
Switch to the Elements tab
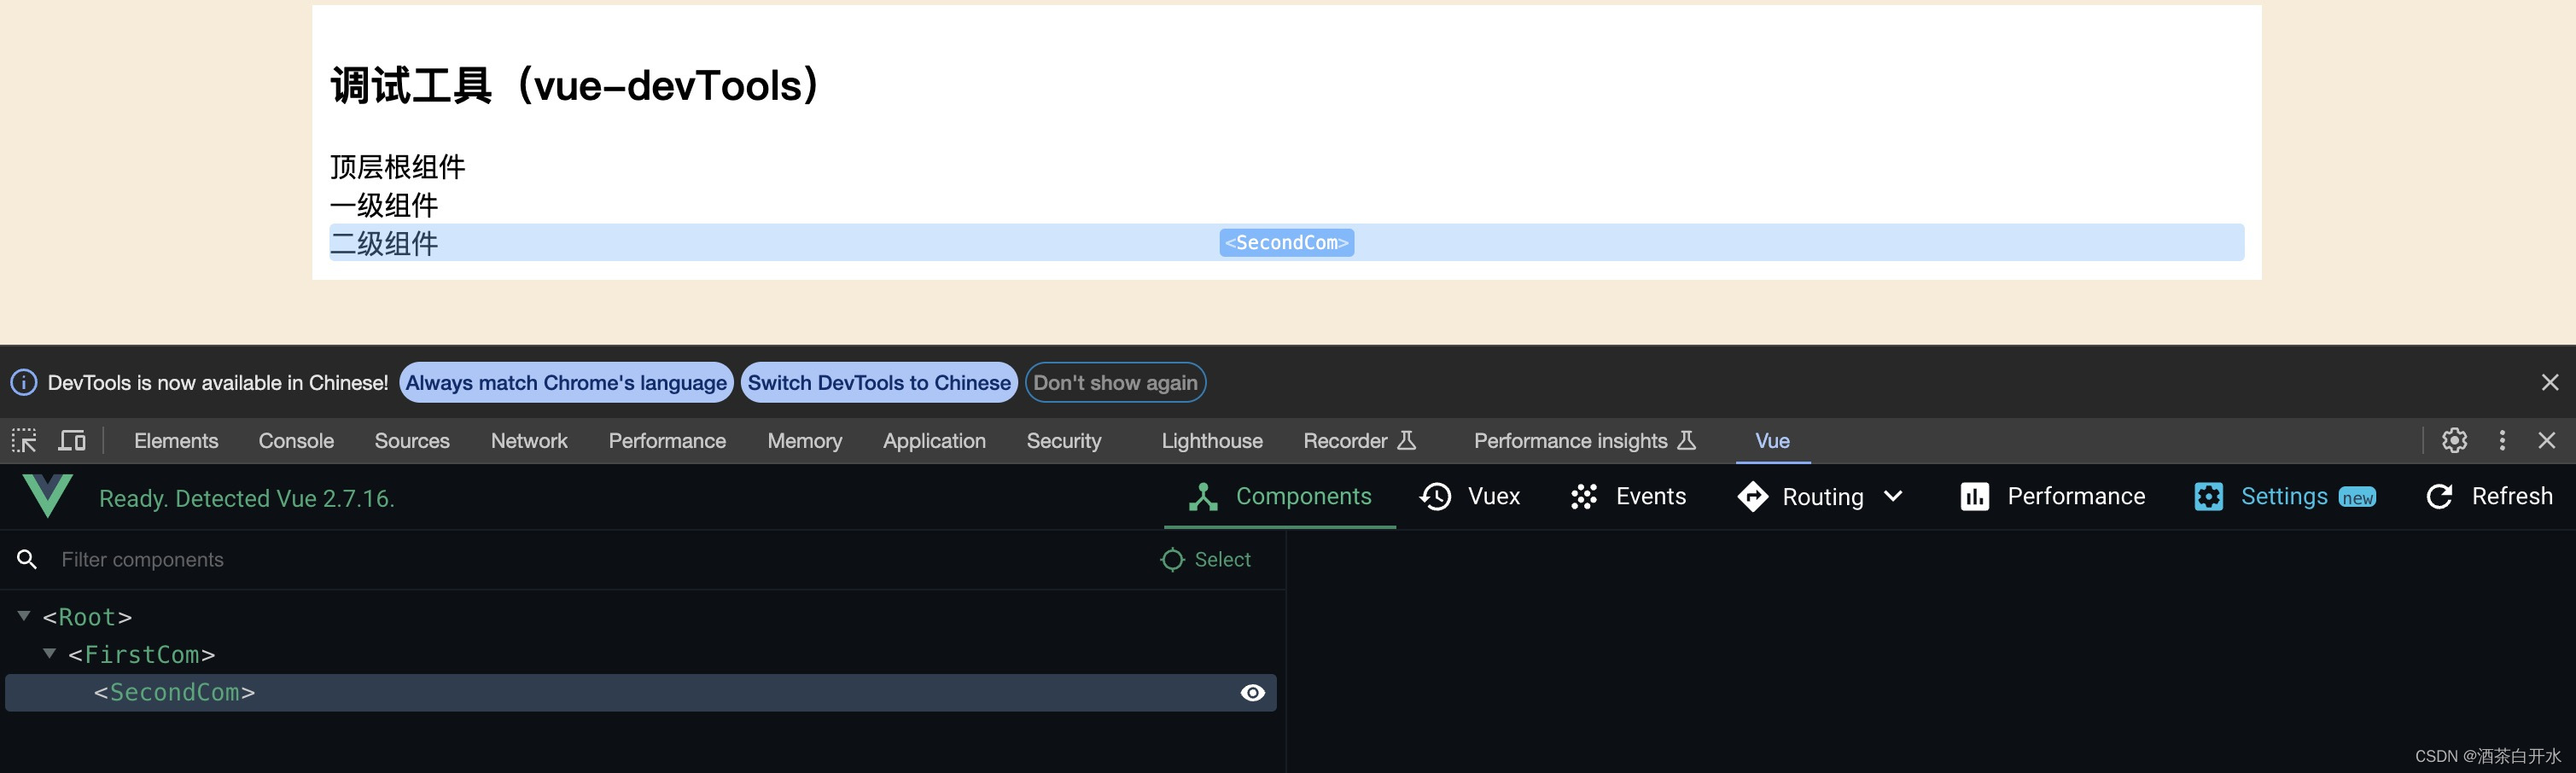176,441
